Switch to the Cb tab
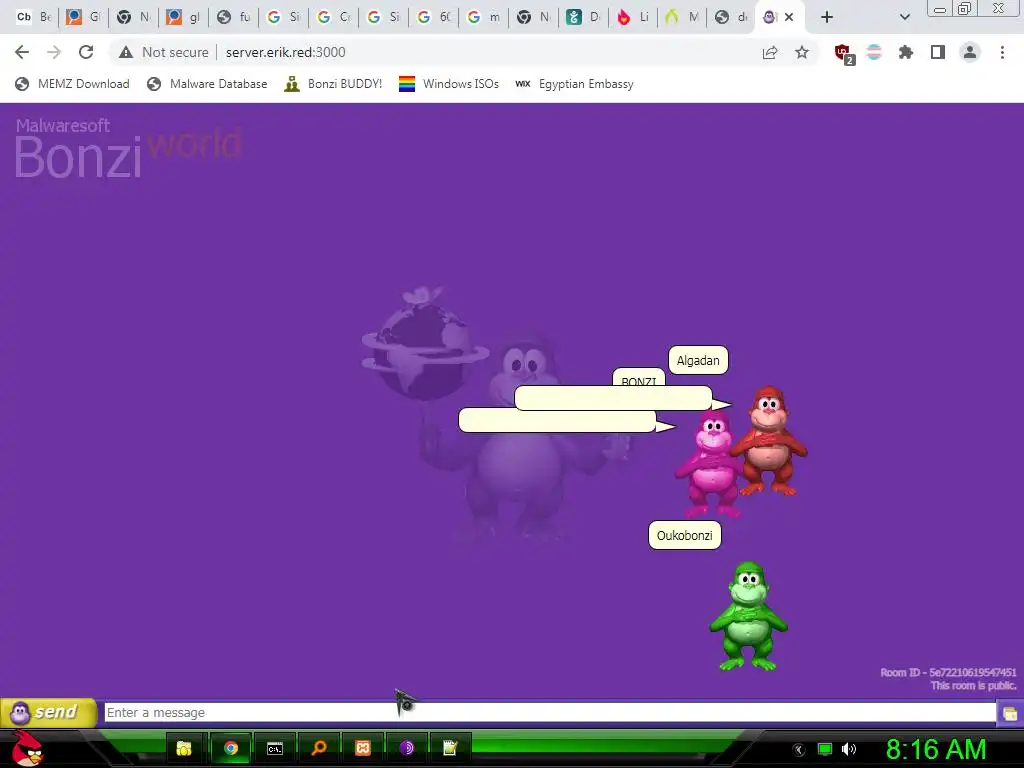 [33, 17]
